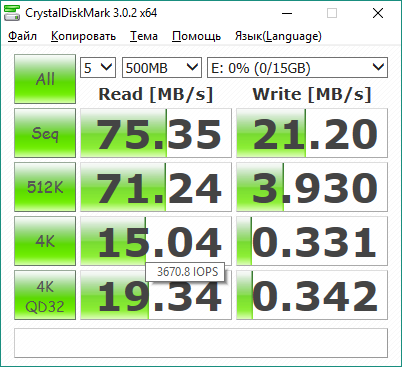Expand the drive dropdown showing E: 0% (0/15GB)
Image resolution: width=402 pixels, height=367 pixels.
pyautogui.click(x=297, y=68)
